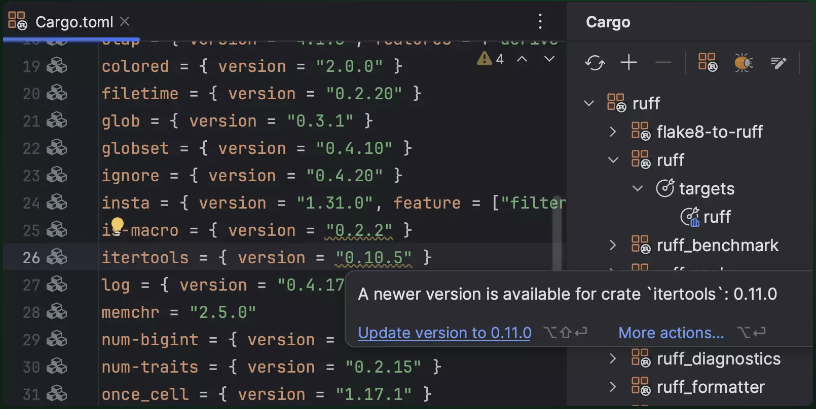The height and width of the screenshot is (409, 816).
Task: Expand the ruff_formatter tree node
Action: (x=613, y=387)
